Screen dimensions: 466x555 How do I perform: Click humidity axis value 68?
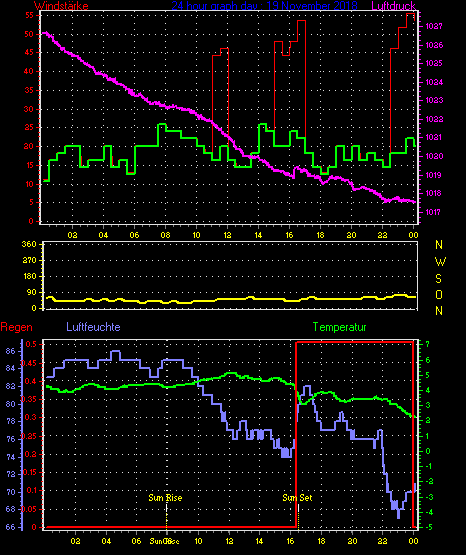(x=11, y=509)
